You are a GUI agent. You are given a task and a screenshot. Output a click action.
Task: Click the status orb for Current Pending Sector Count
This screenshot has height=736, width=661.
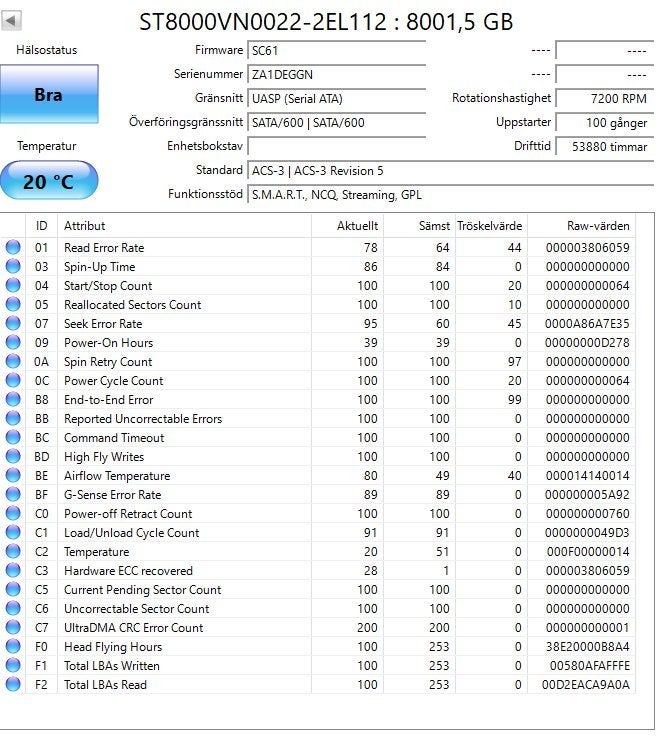click(x=13, y=589)
